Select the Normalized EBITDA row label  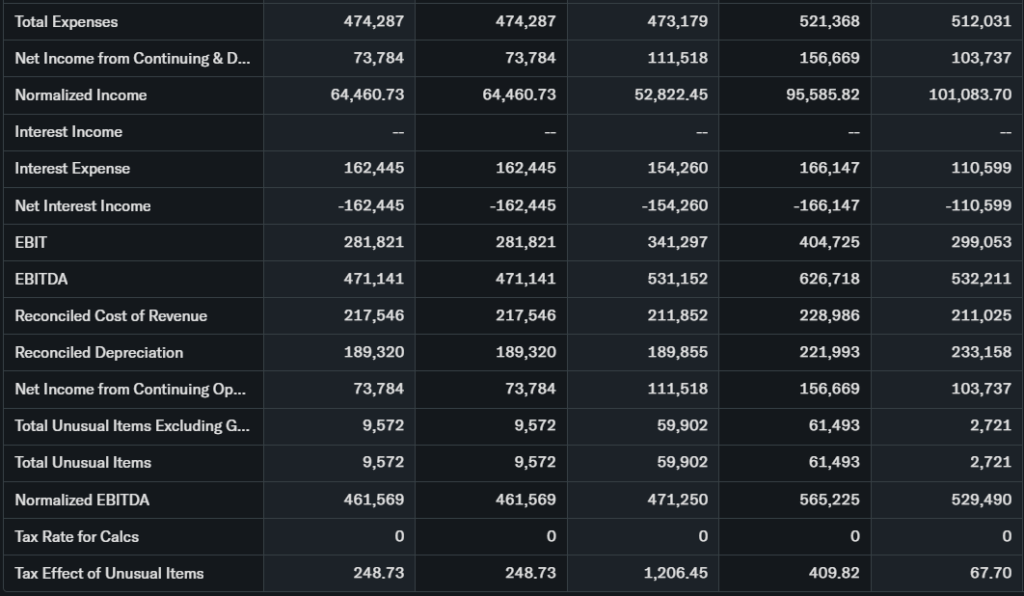point(82,499)
